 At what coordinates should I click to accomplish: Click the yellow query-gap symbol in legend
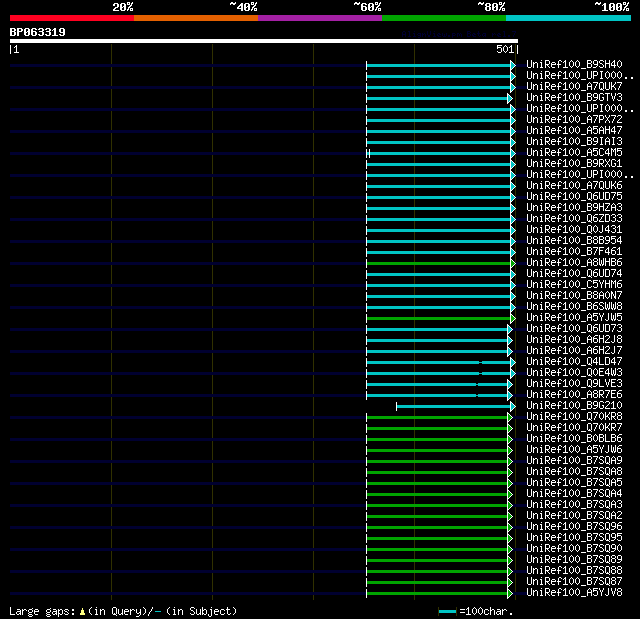pos(82,611)
